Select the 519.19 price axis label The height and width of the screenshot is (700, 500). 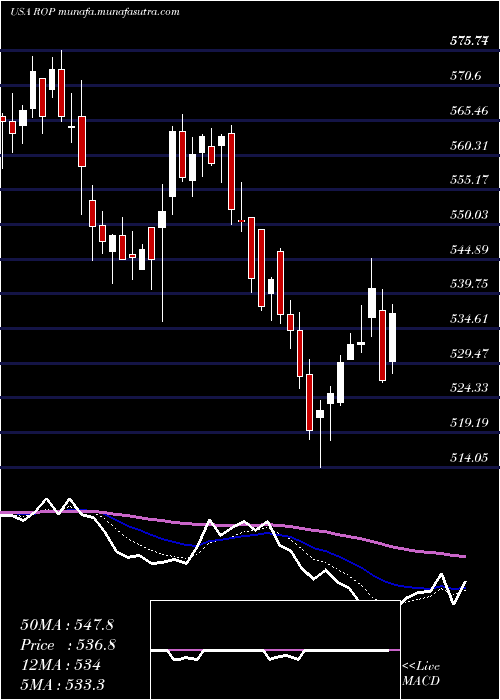[x=469, y=423]
